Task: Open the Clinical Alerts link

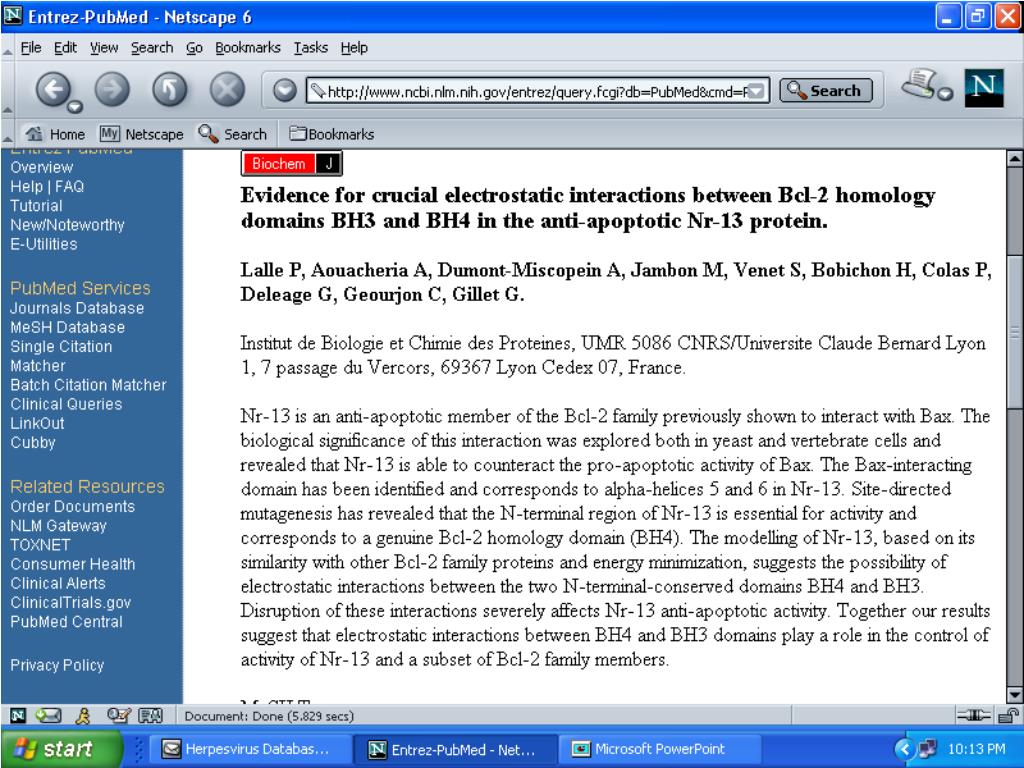Action: pyautogui.click(x=57, y=583)
